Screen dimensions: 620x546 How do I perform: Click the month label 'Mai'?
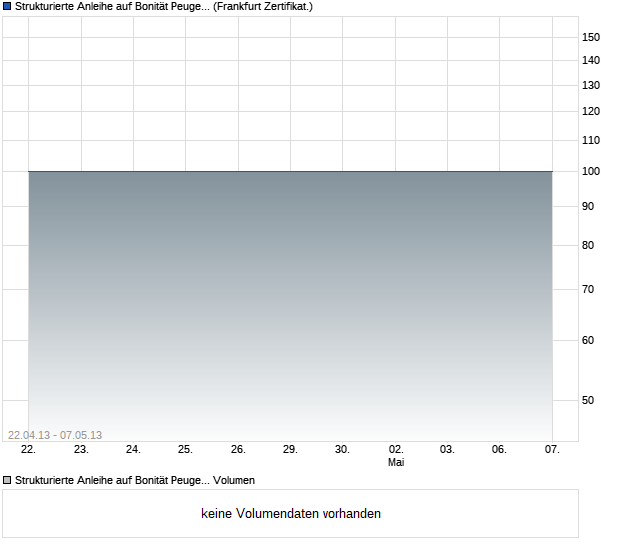coord(396,462)
